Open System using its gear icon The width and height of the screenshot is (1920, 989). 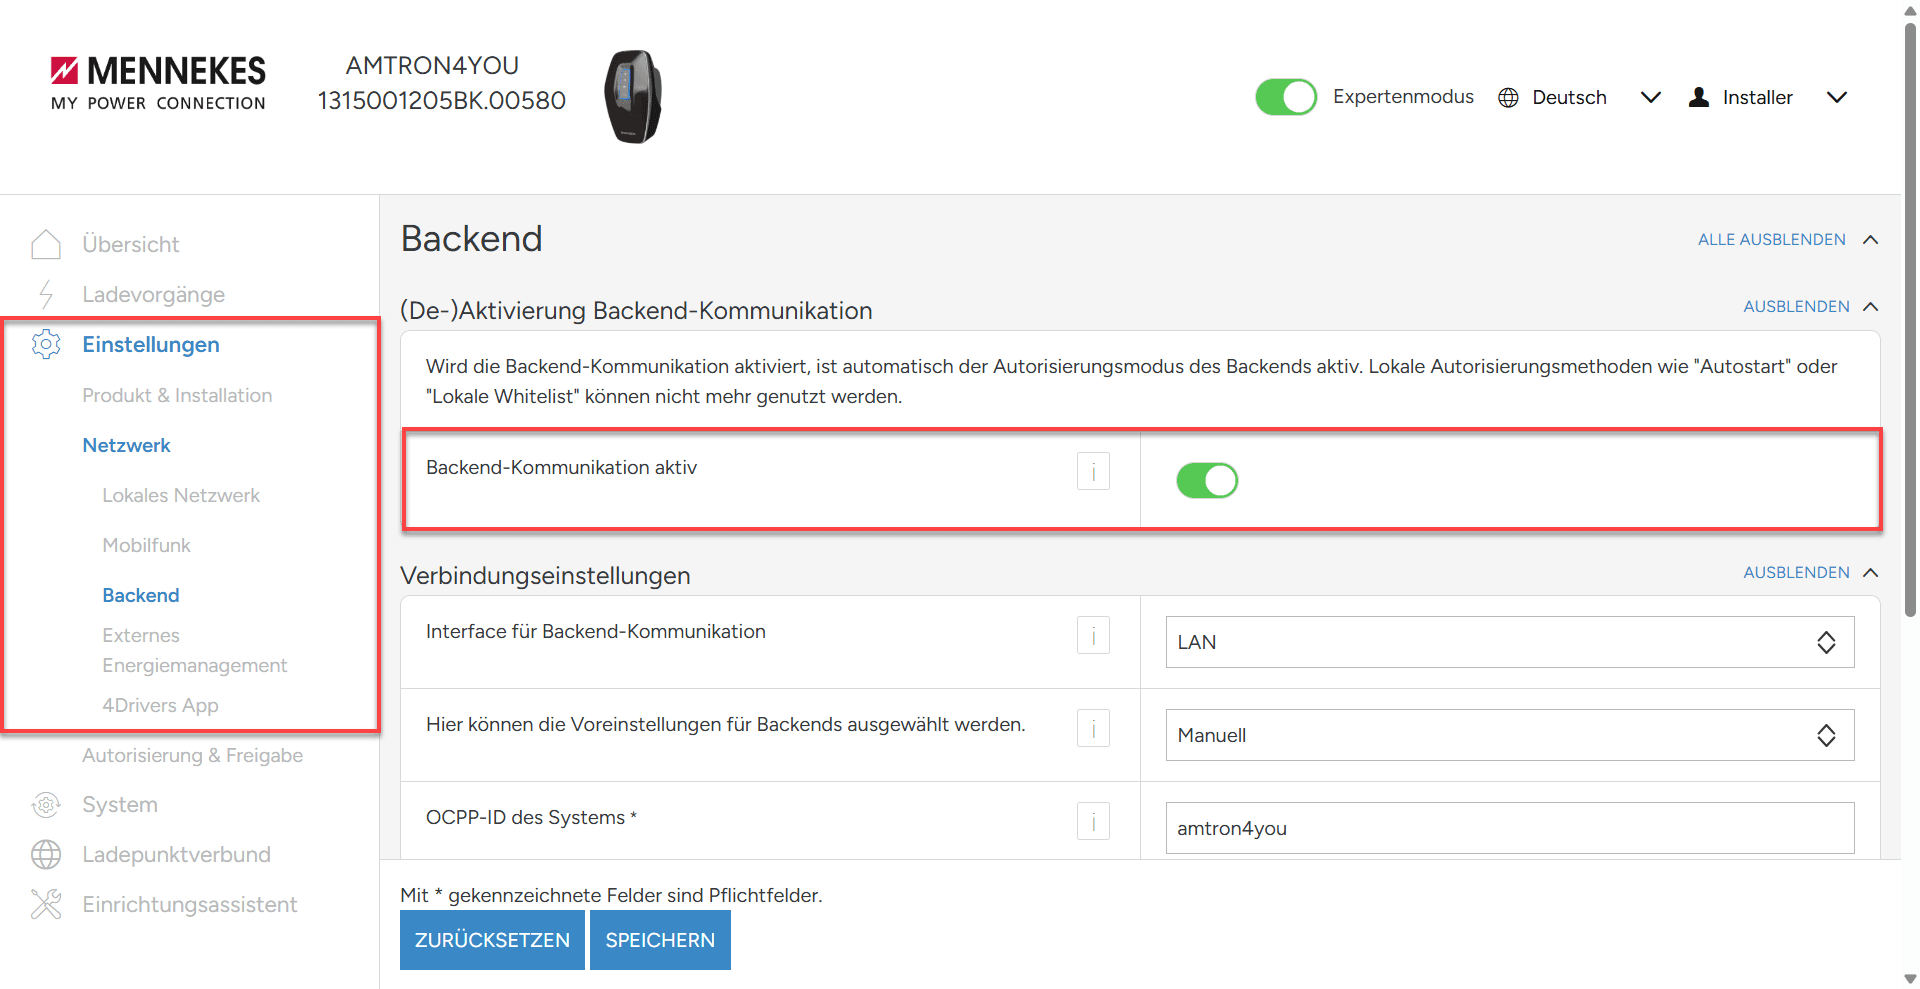tap(46, 804)
